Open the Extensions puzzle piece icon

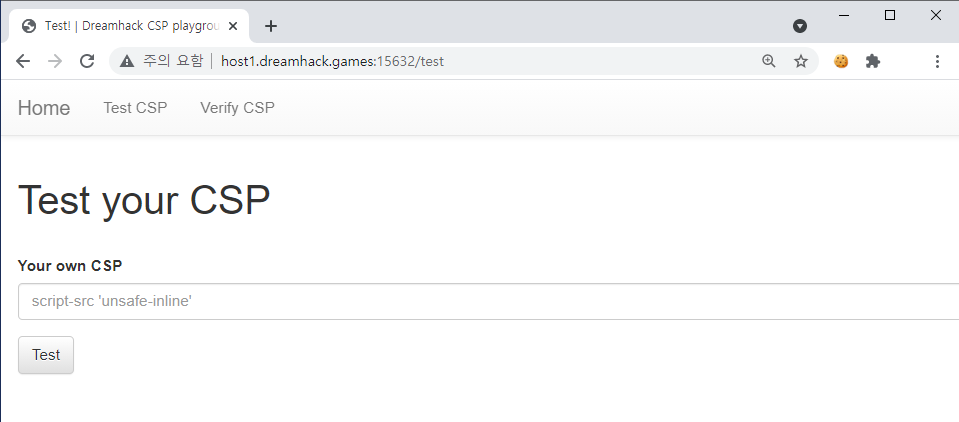tap(873, 61)
